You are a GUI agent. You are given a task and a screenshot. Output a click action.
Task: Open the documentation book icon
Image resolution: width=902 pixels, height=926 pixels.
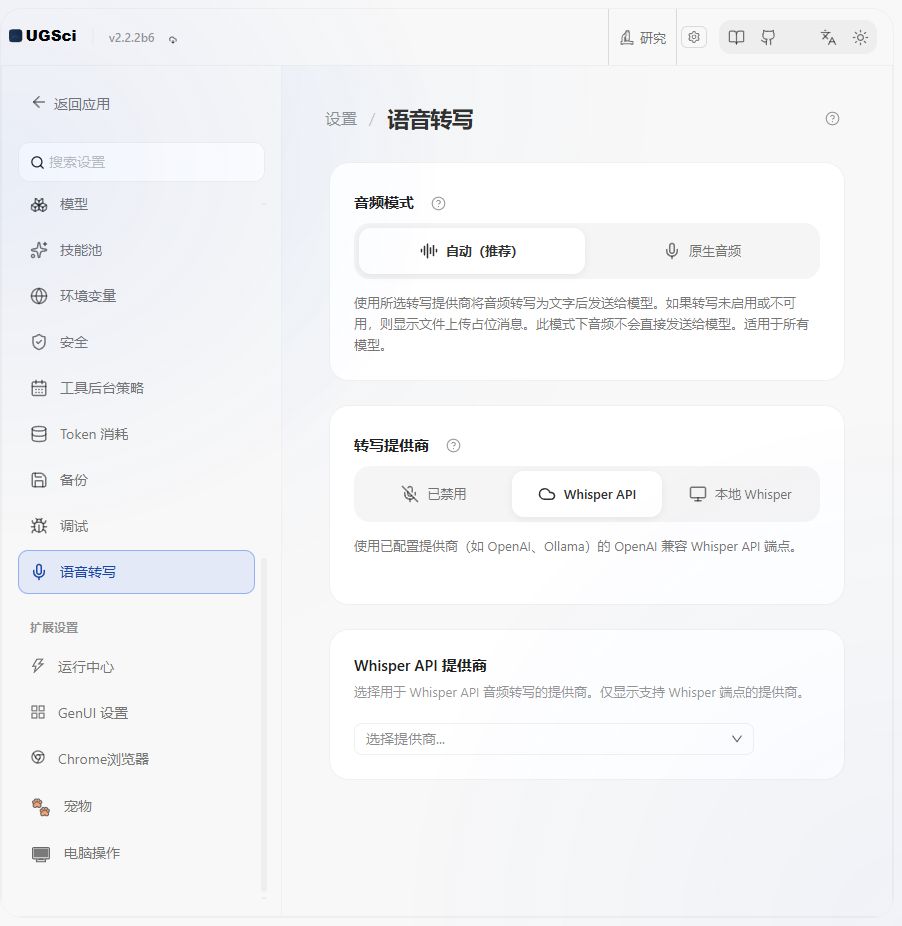tap(736, 38)
